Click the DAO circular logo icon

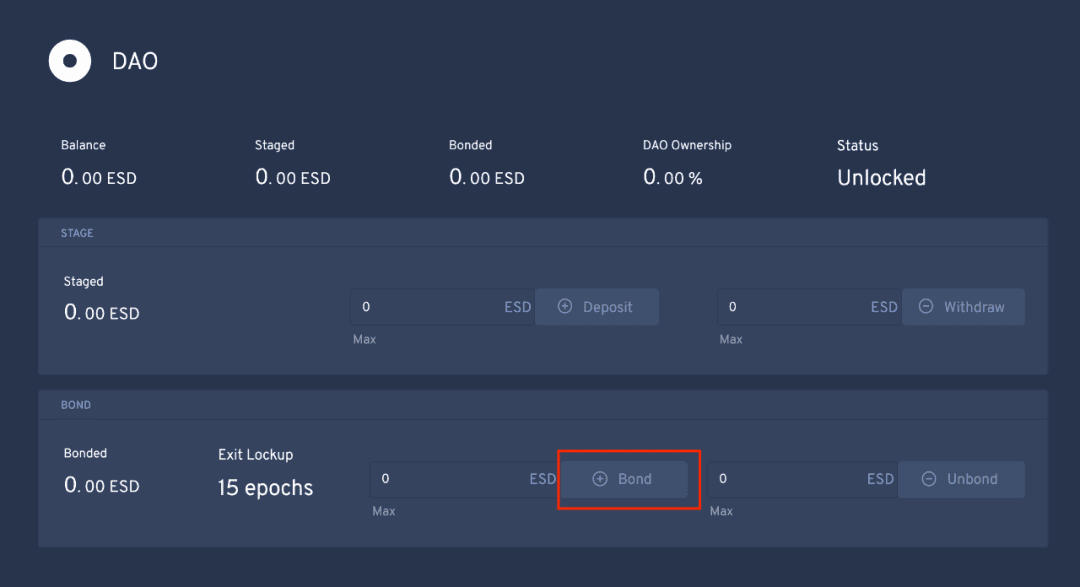click(70, 61)
